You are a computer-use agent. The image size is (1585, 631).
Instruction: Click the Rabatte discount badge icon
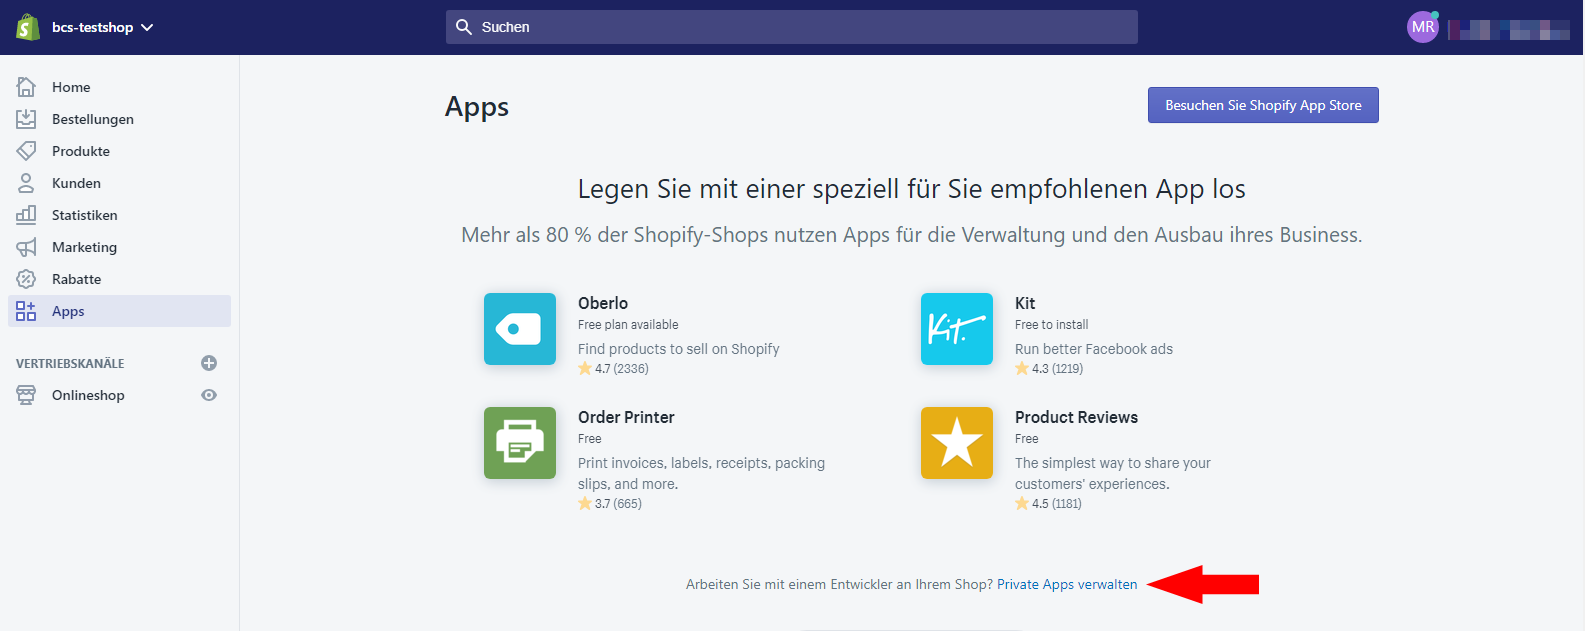pos(26,279)
